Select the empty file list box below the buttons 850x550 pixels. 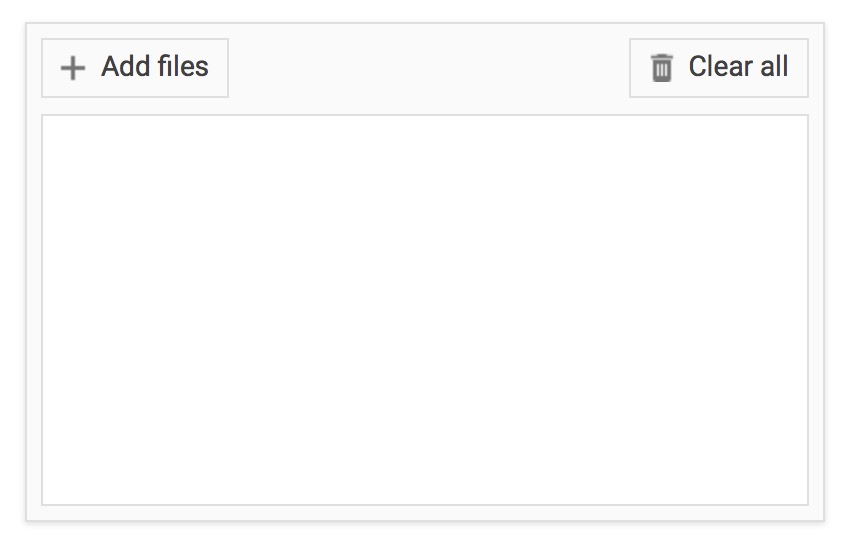tap(425, 310)
